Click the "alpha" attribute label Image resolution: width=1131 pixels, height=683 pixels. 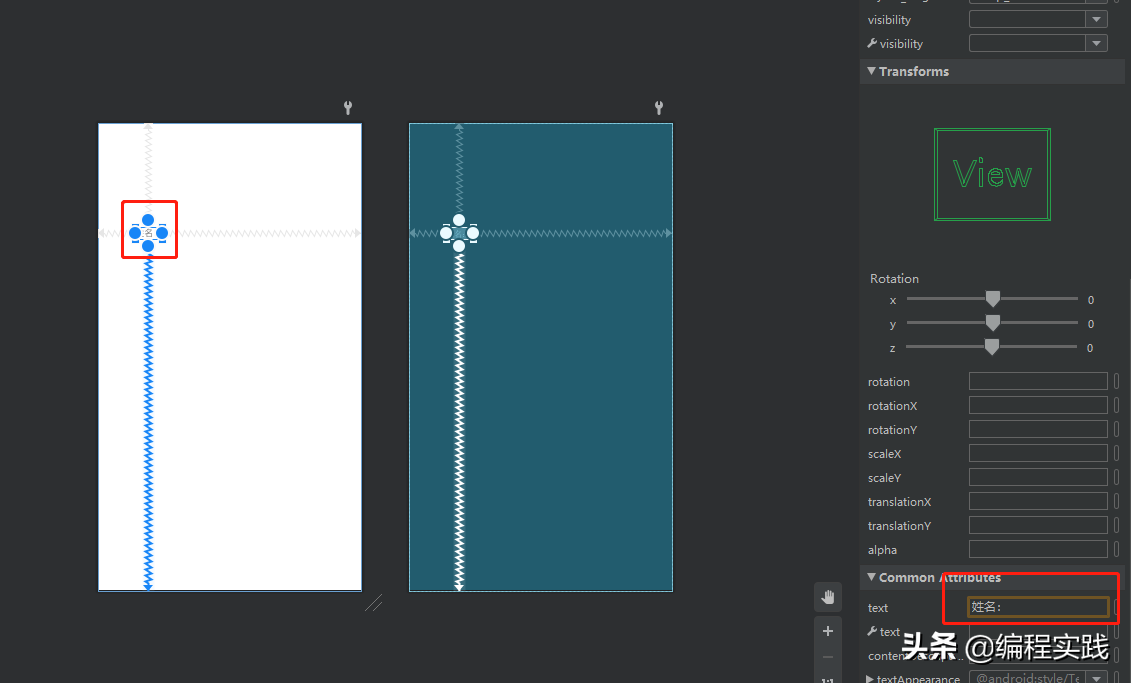(882, 550)
